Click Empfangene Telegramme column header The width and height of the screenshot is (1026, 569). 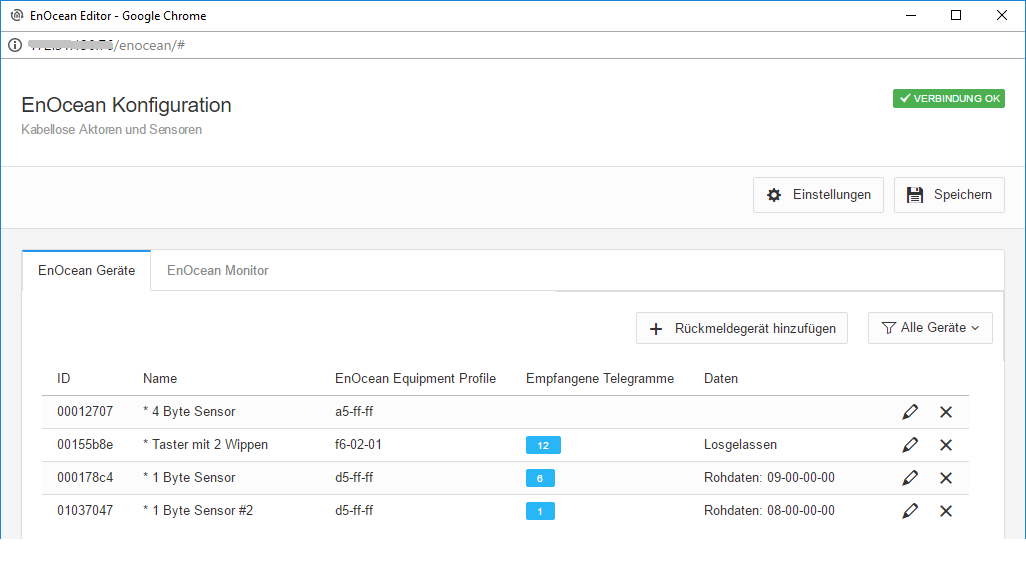pyautogui.click(x=600, y=379)
